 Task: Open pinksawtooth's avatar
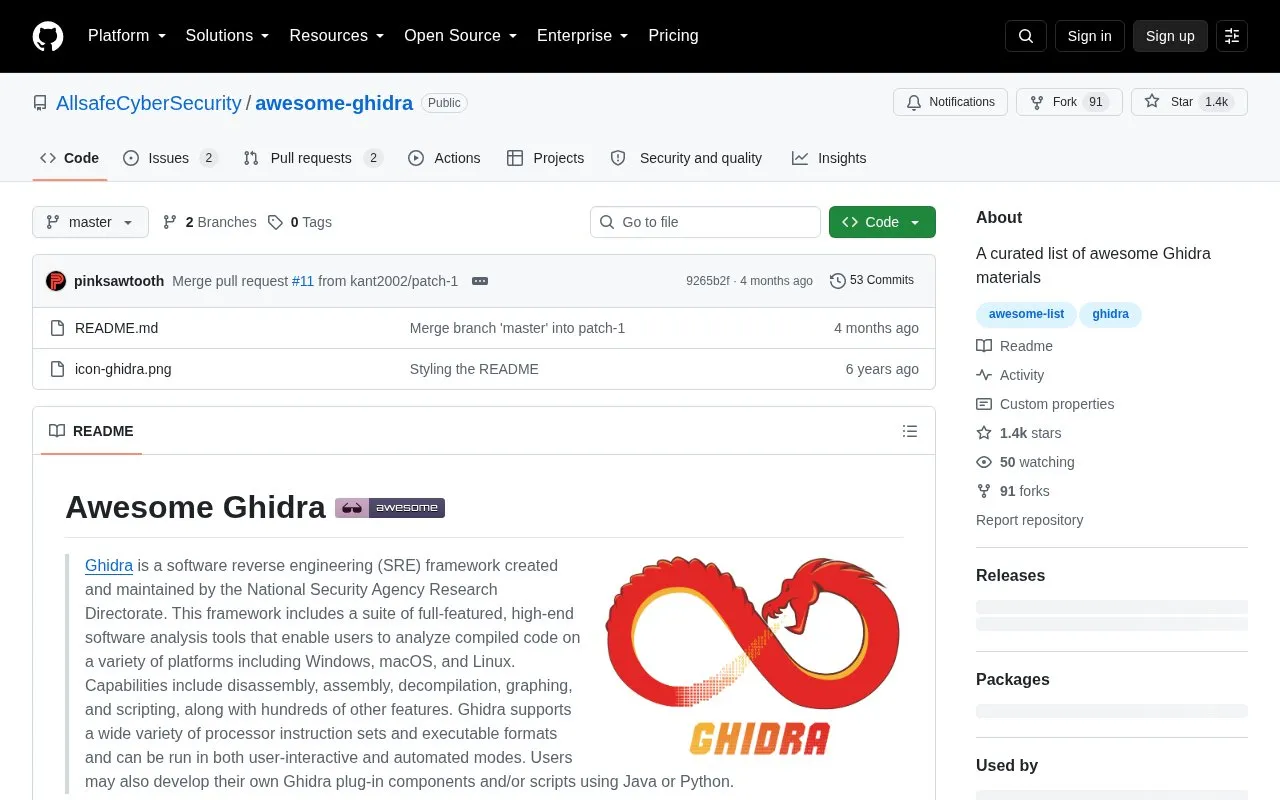tap(56, 281)
